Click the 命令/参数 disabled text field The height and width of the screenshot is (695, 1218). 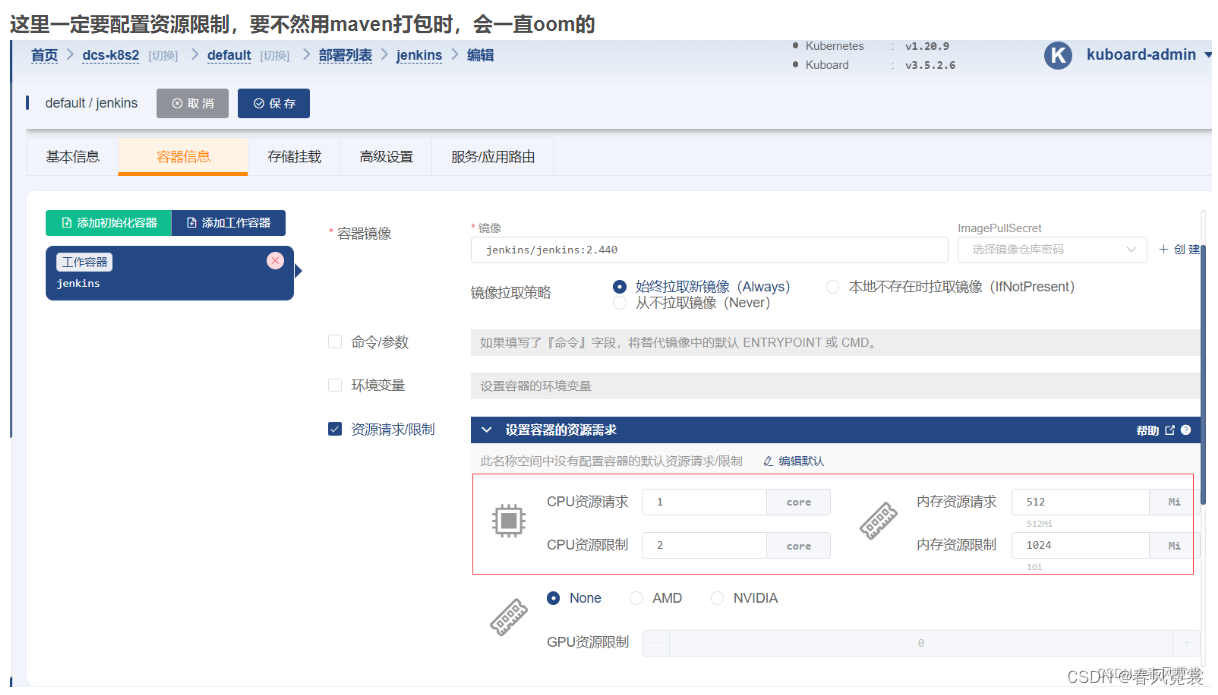click(x=835, y=343)
